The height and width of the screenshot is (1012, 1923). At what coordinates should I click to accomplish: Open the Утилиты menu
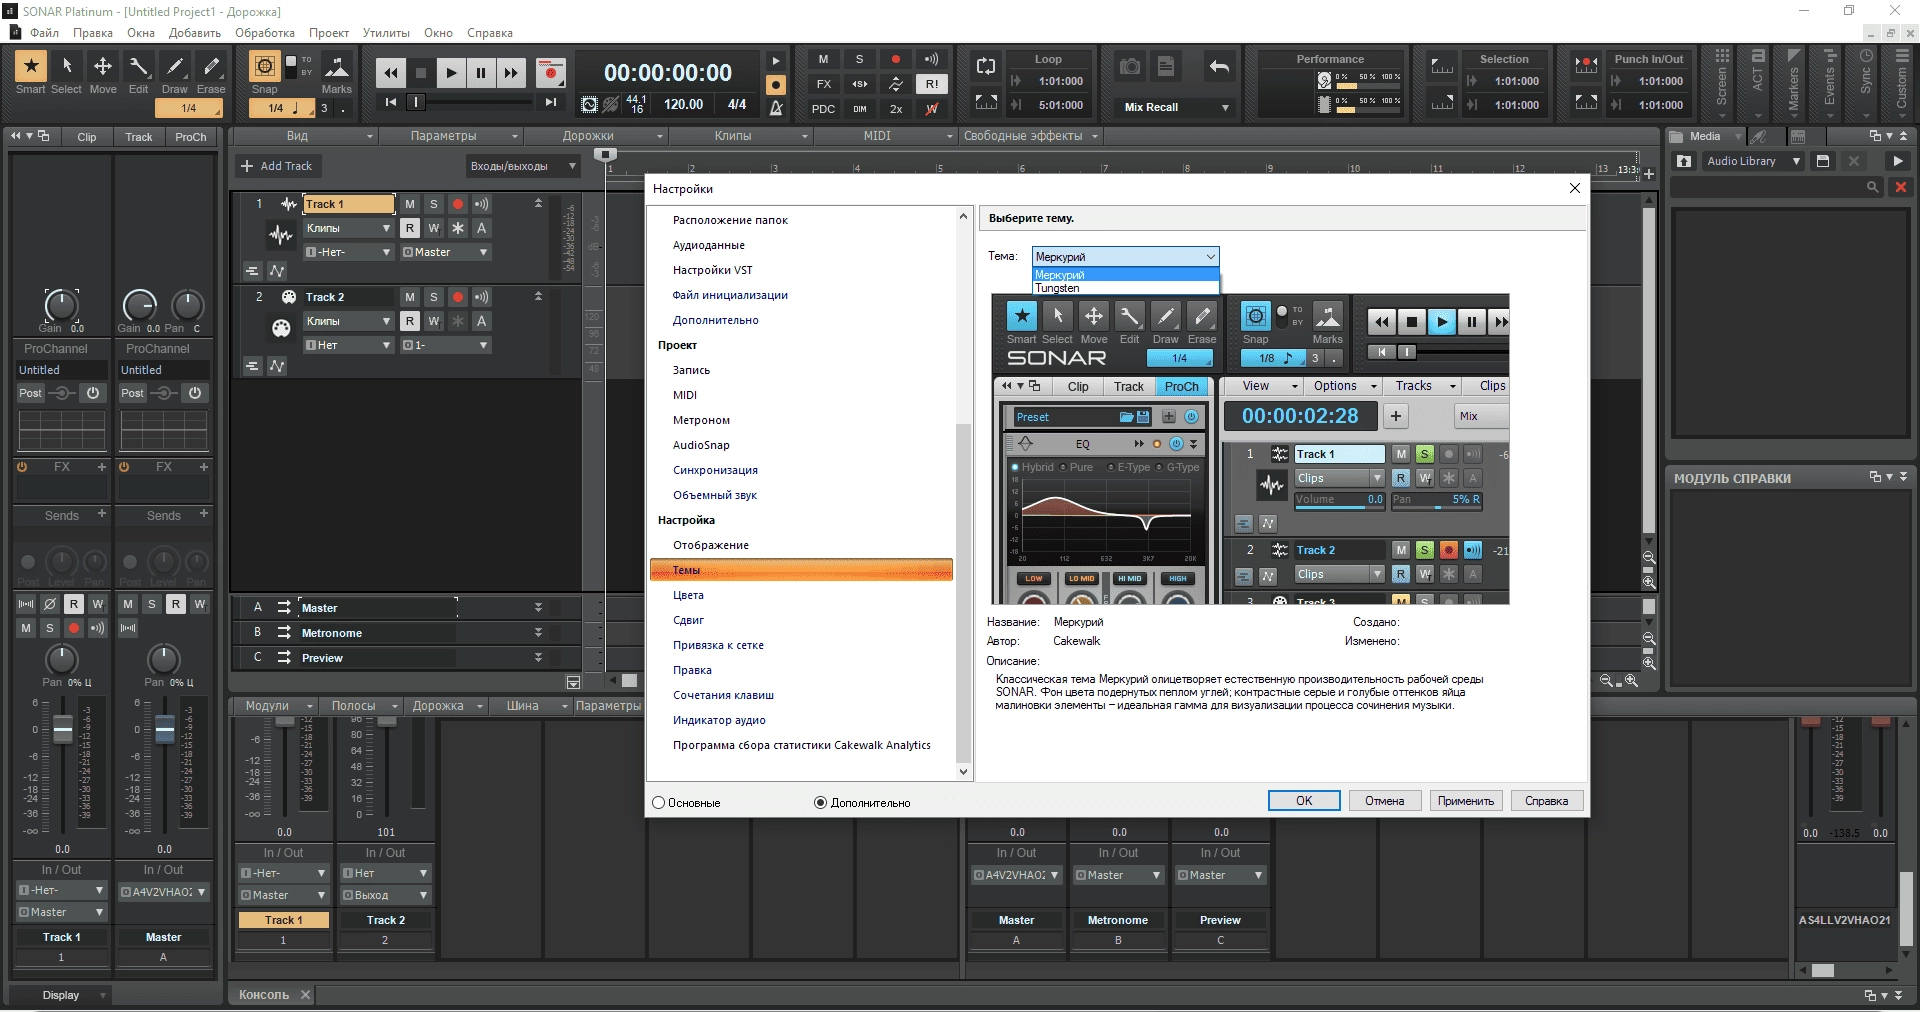(x=386, y=33)
